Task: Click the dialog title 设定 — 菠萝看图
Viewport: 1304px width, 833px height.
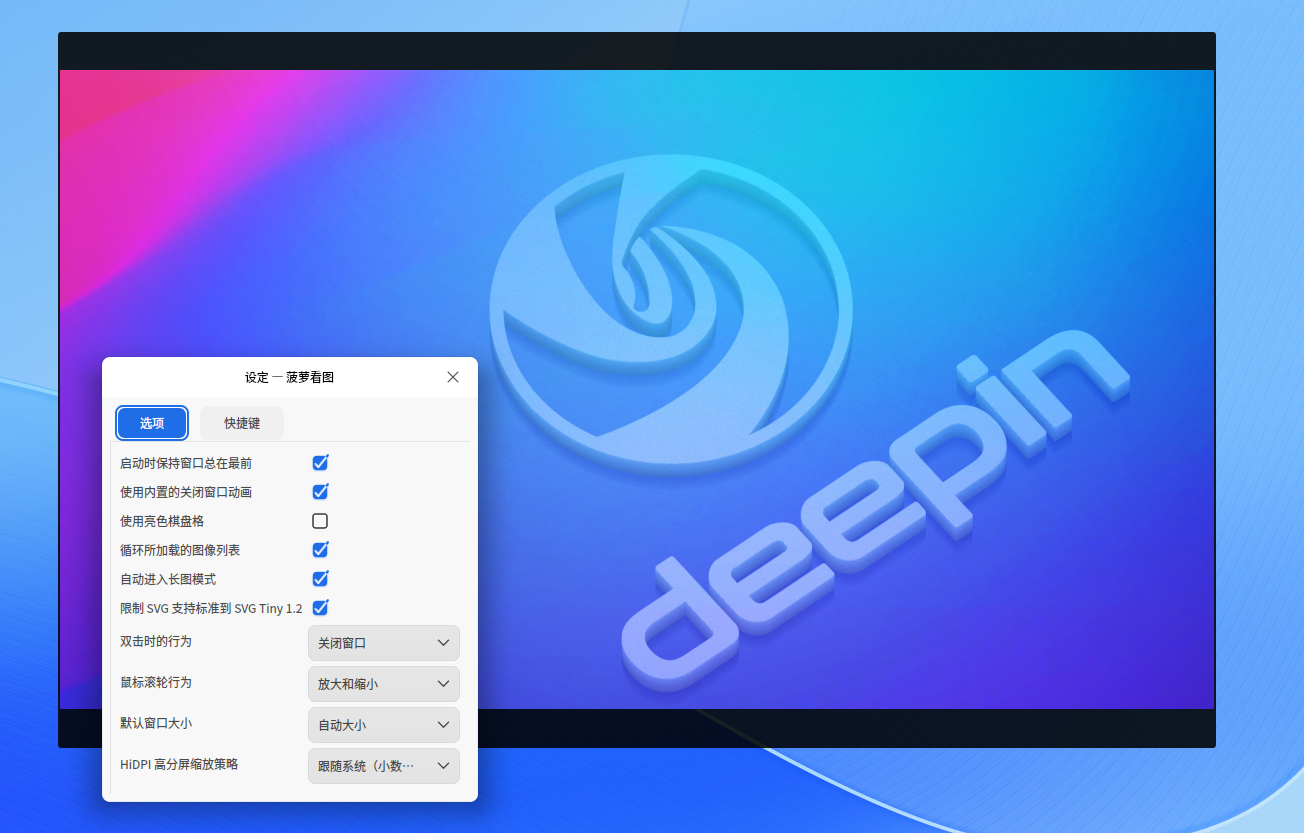Action: (289, 377)
